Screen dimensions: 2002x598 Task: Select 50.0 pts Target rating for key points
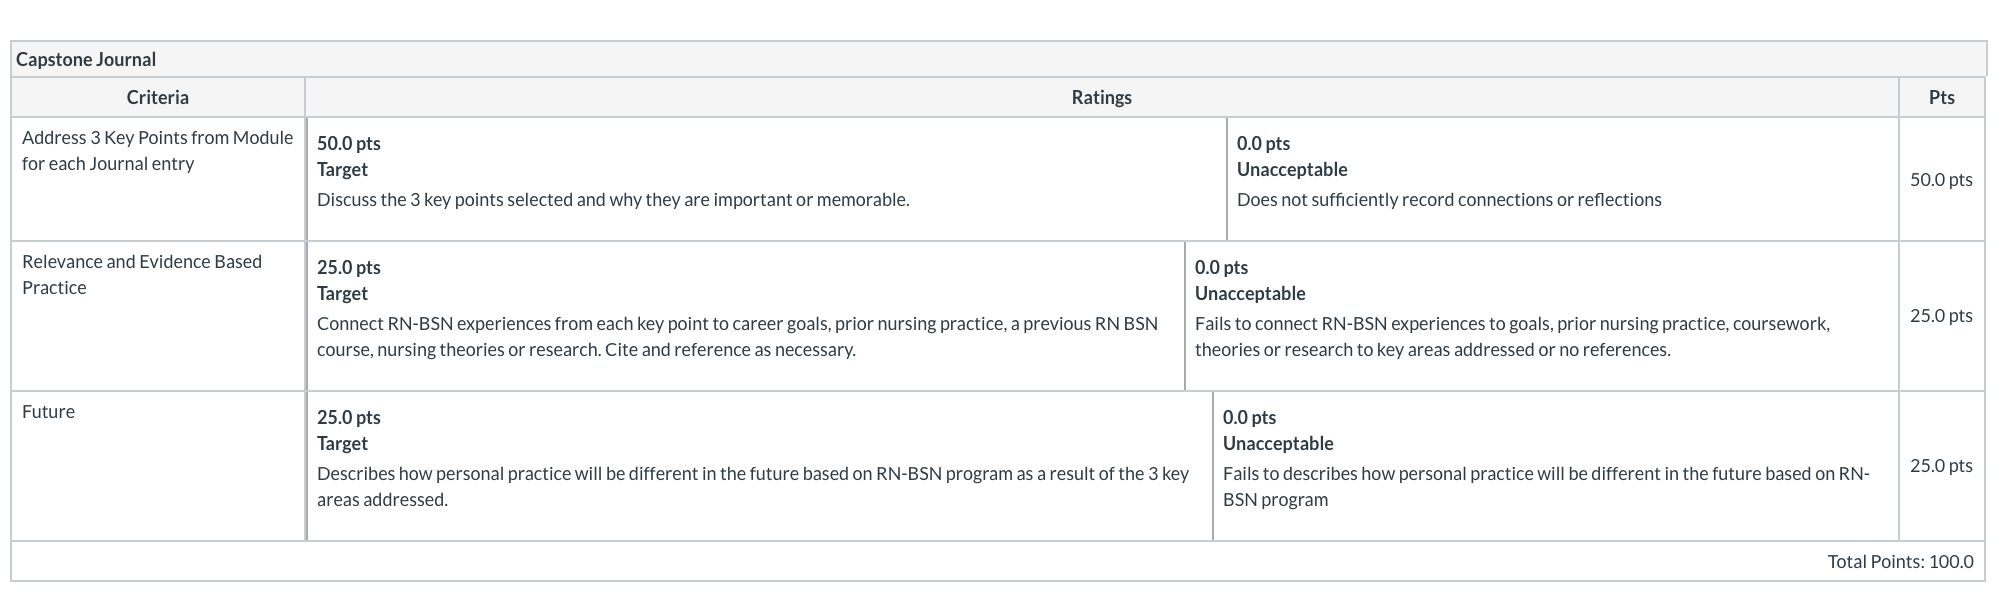point(766,179)
